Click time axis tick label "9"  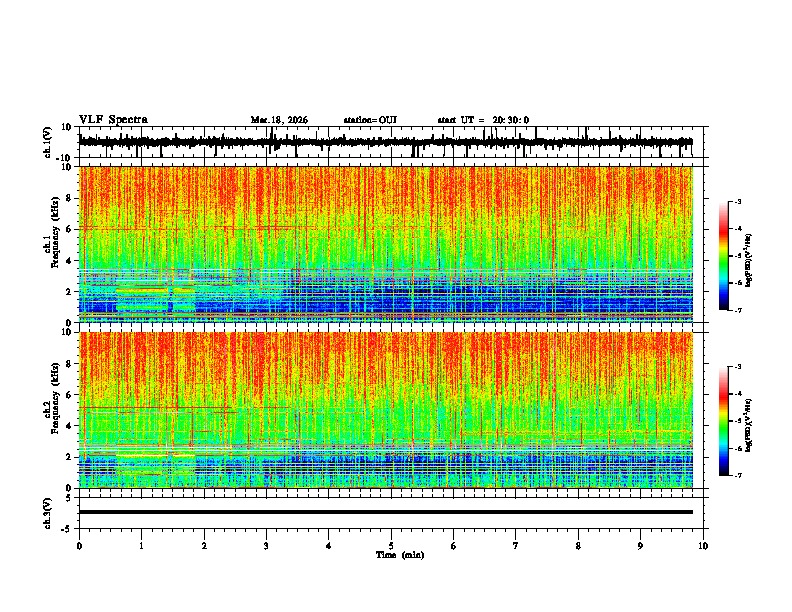point(640,546)
